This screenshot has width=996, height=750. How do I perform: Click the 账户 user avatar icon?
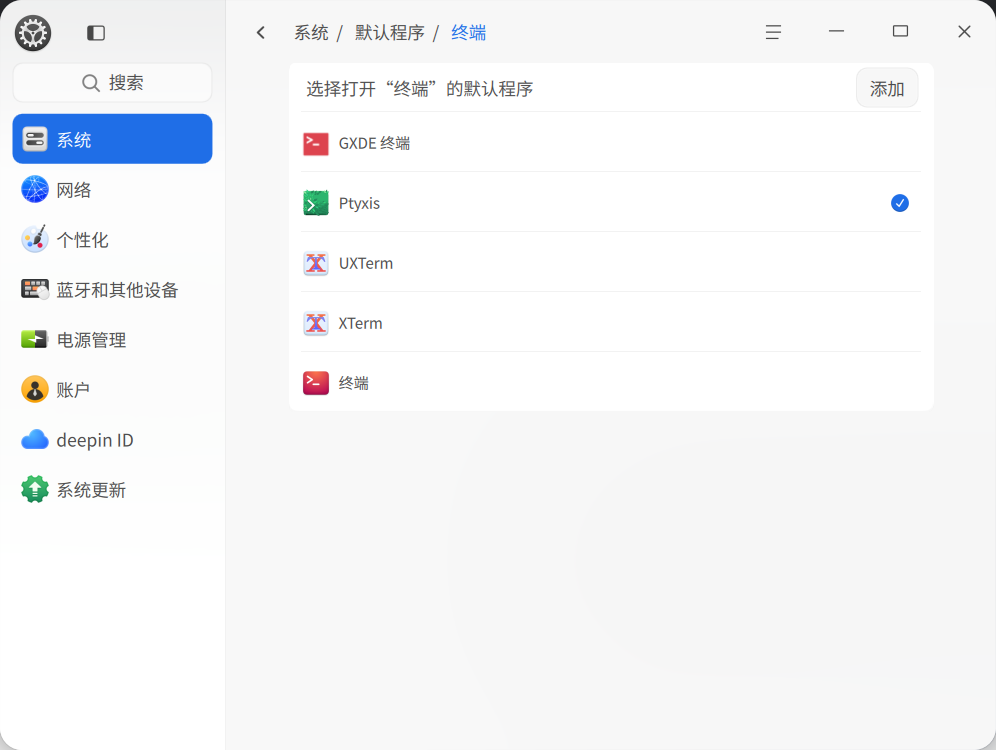point(35,389)
